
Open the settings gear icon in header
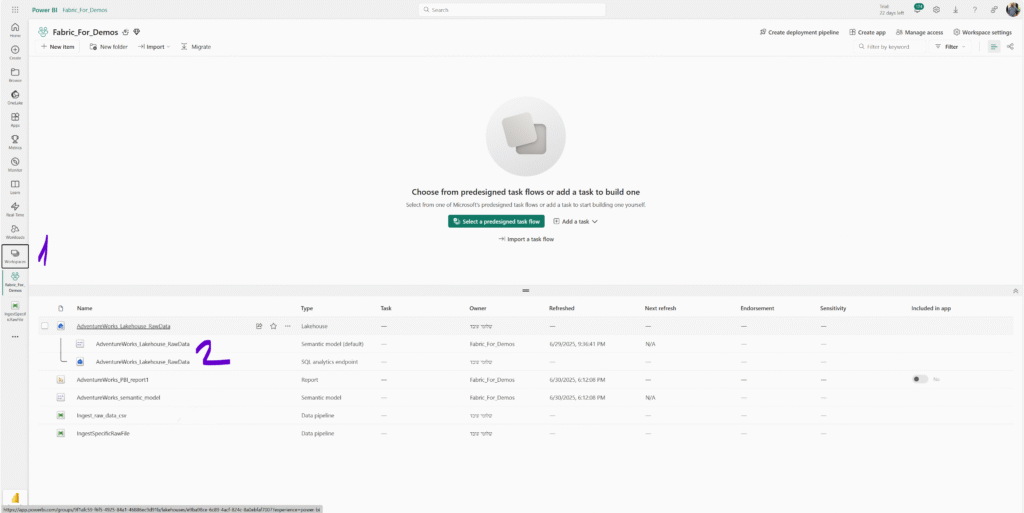[x=936, y=10]
